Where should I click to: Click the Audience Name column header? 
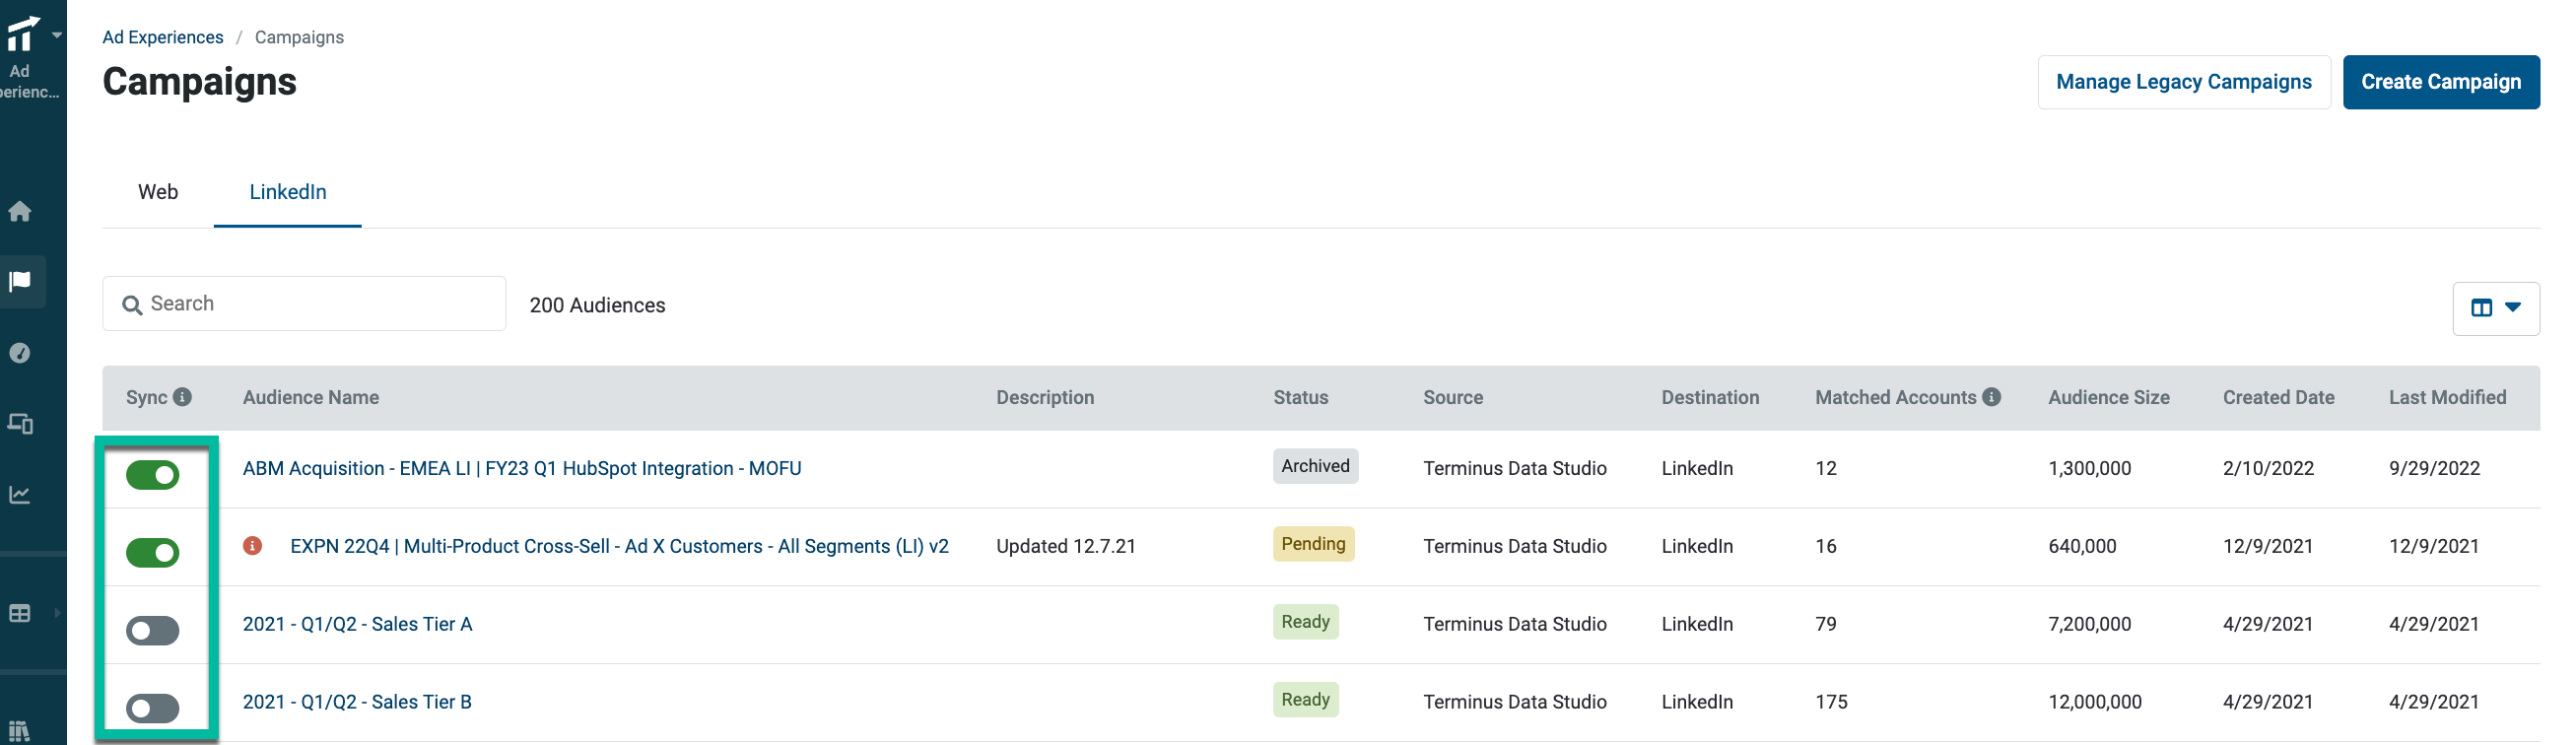(x=311, y=397)
